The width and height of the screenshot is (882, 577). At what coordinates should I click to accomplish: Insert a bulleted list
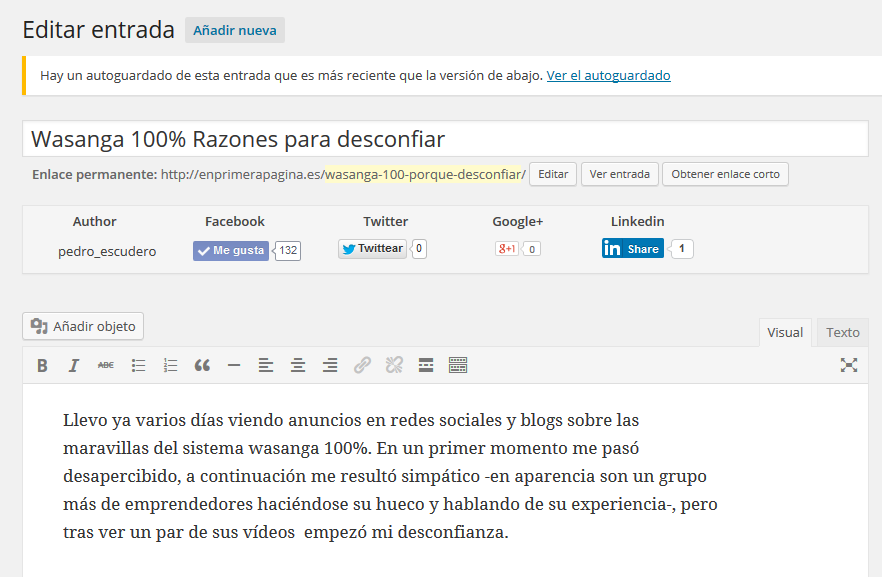(x=138, y=366)
